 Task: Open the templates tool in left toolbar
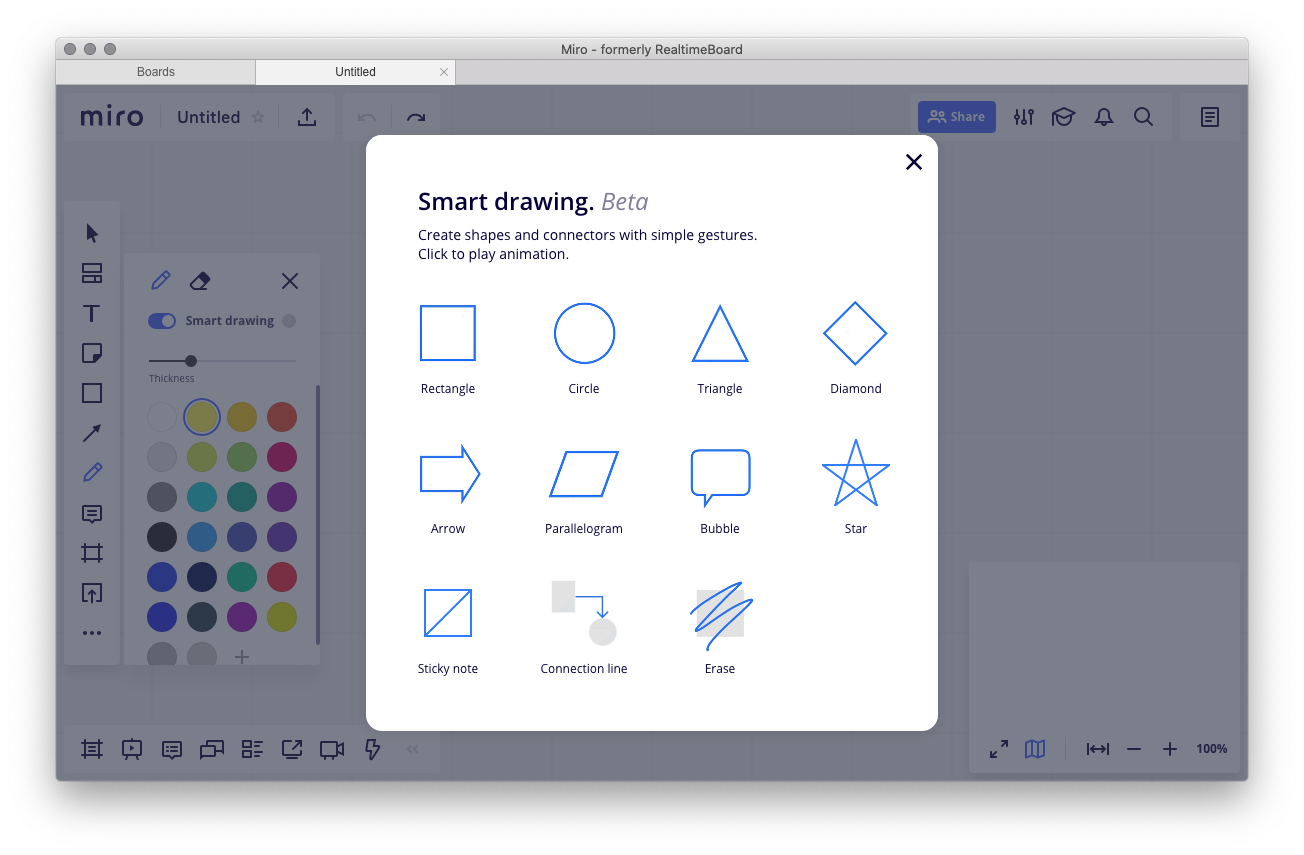92,273
